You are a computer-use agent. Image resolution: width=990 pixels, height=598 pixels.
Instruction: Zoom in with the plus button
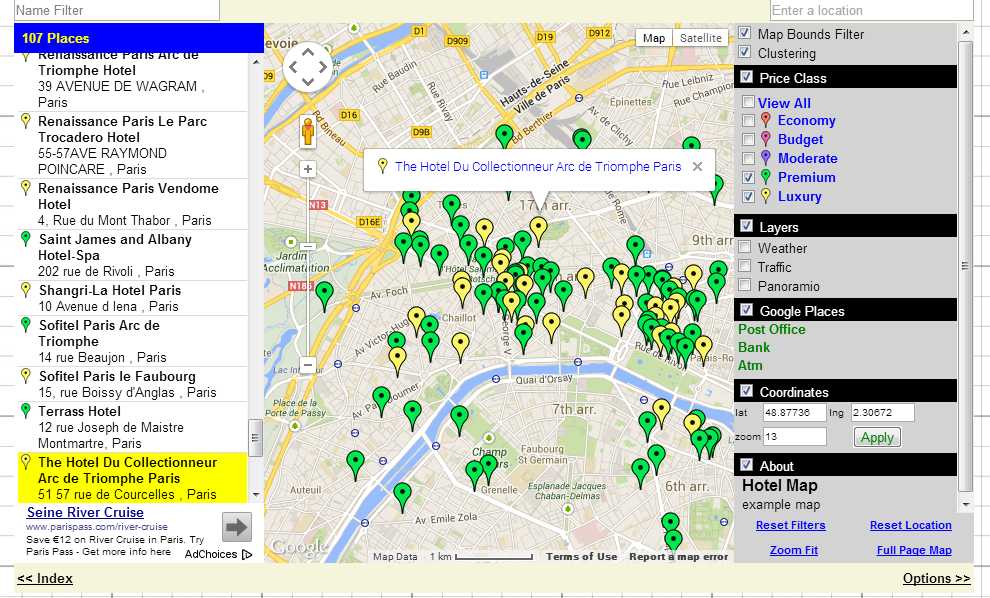tap(307, 169)
